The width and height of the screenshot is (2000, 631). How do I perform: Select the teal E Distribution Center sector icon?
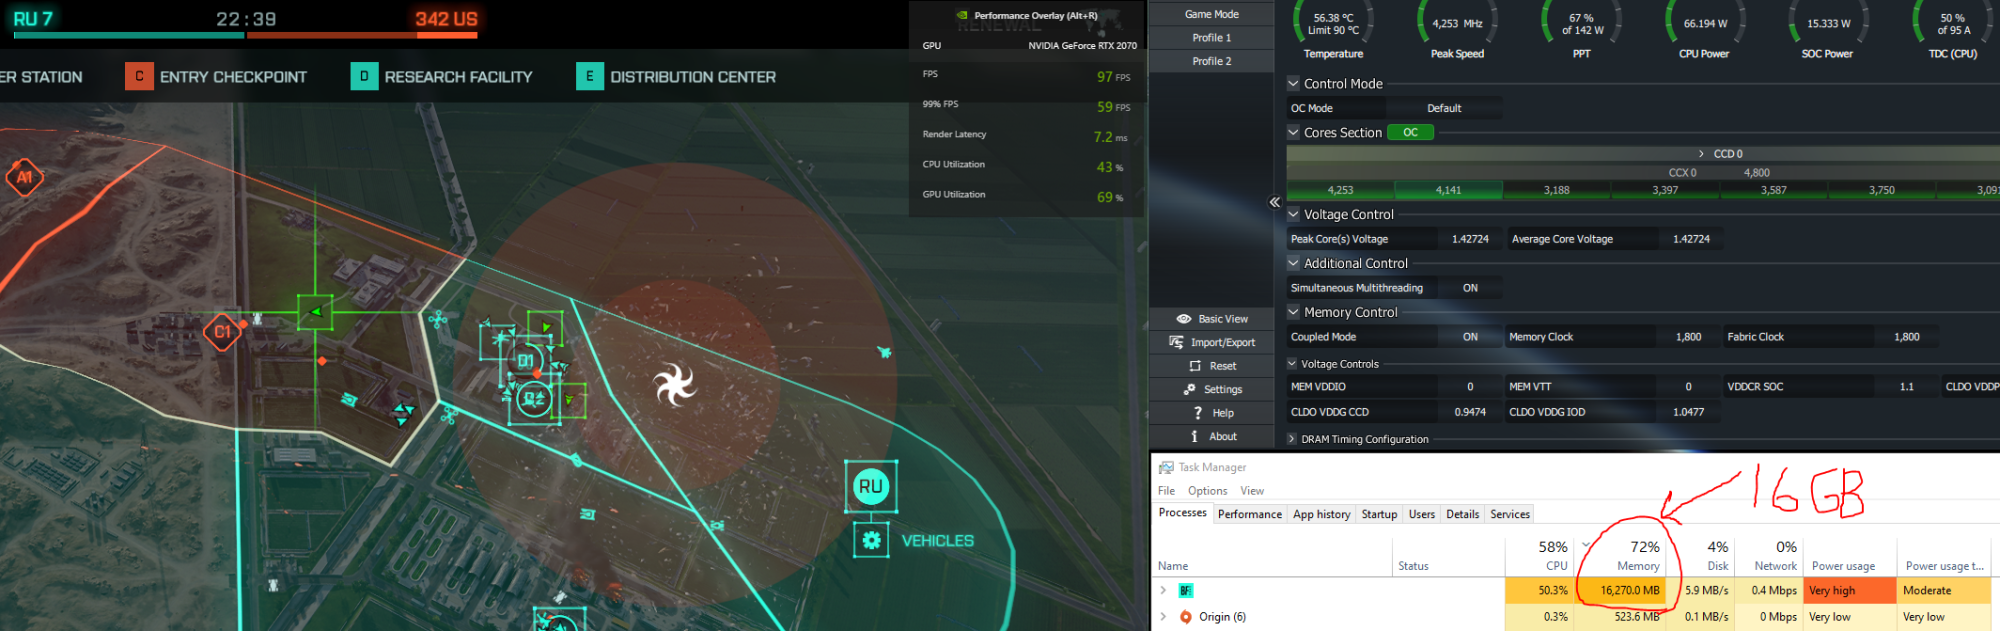tap(590, 76)
